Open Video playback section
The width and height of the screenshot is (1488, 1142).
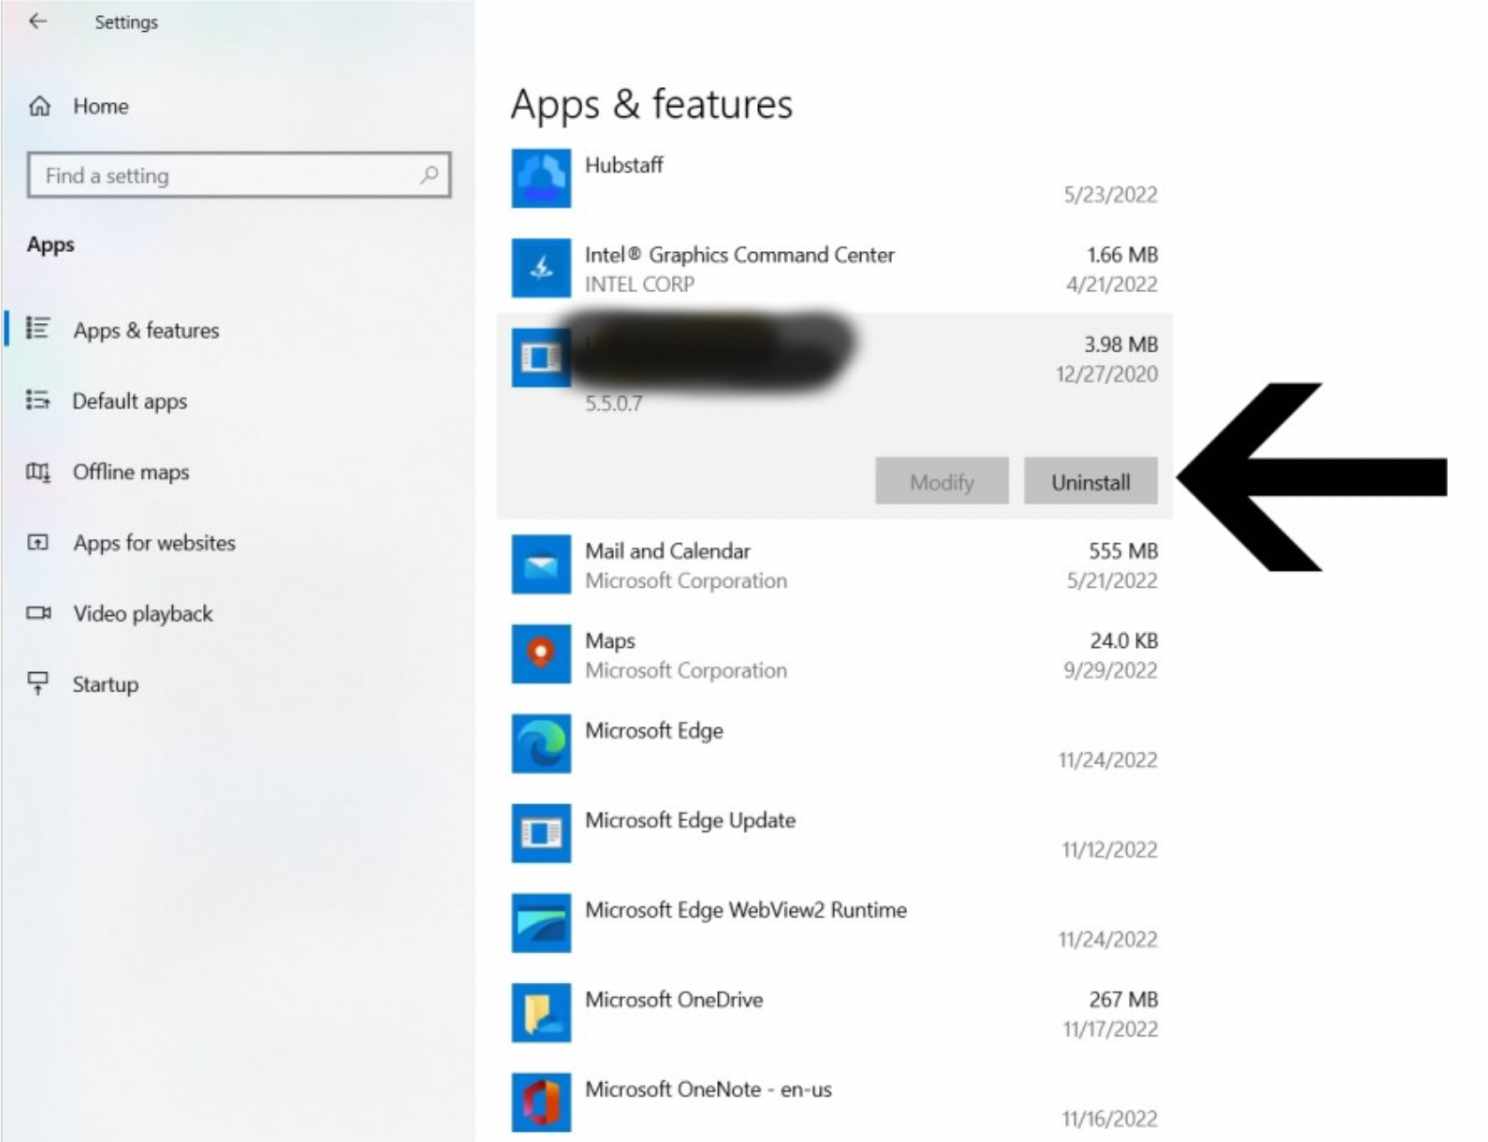pyautogui.click(x=143, y=614)
